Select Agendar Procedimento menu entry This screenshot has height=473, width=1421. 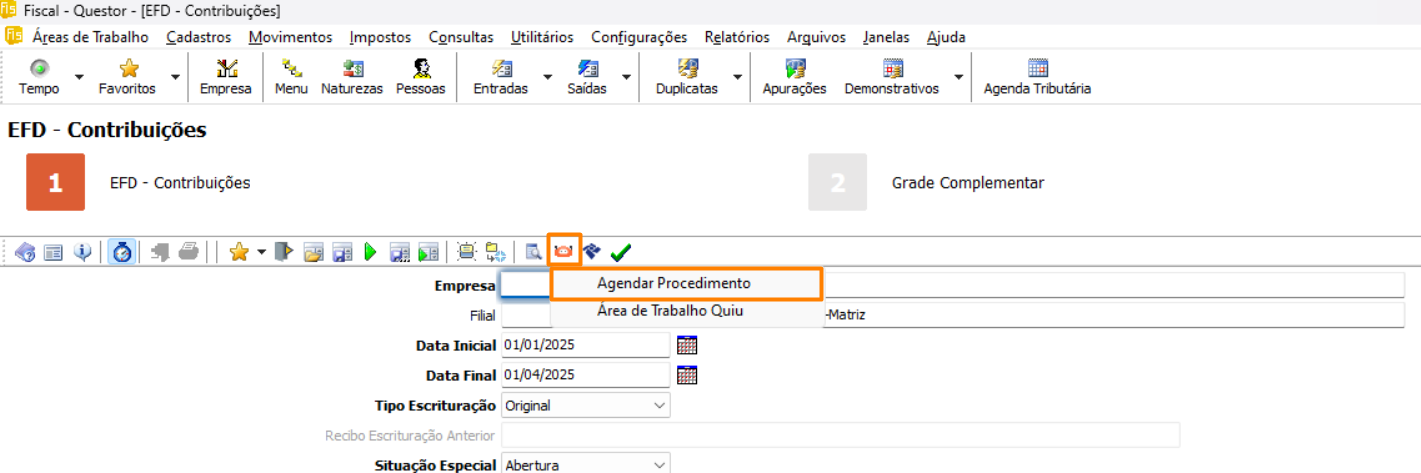tap(673, 283)
